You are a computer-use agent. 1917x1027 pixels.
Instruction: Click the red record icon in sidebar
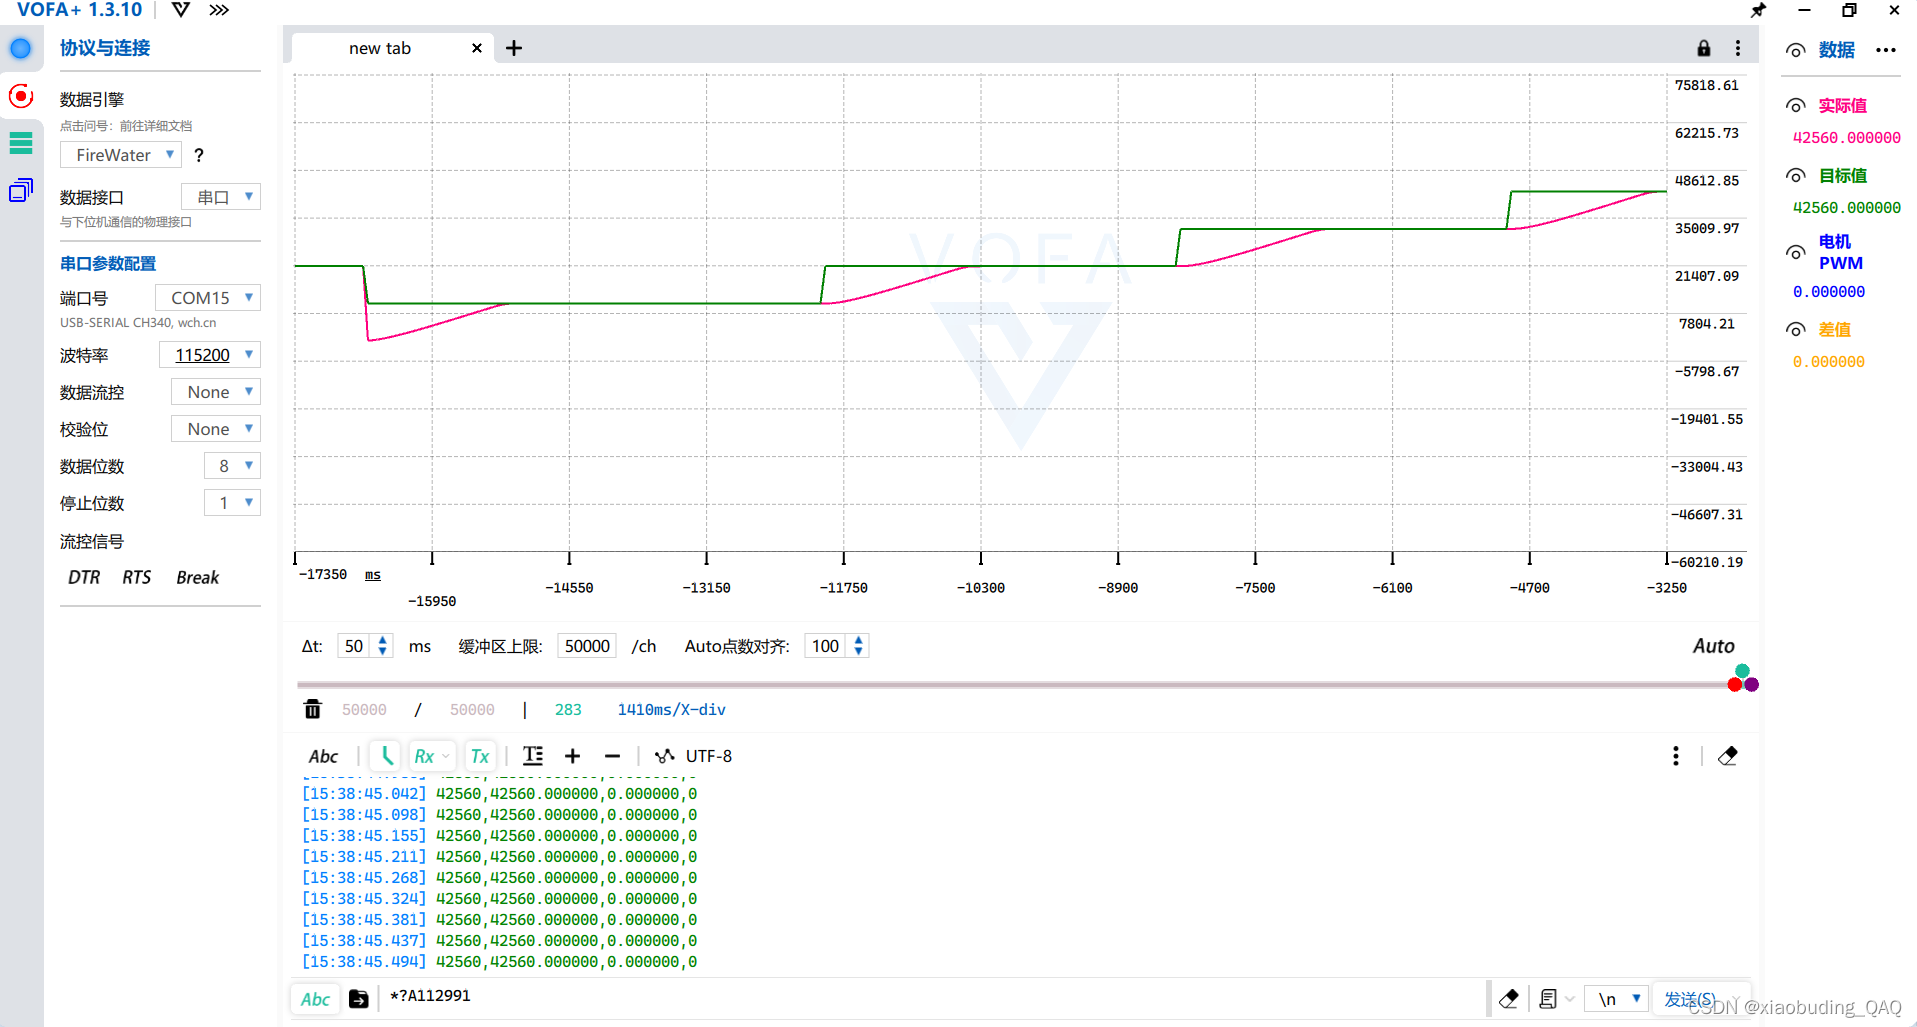point(20,96)
